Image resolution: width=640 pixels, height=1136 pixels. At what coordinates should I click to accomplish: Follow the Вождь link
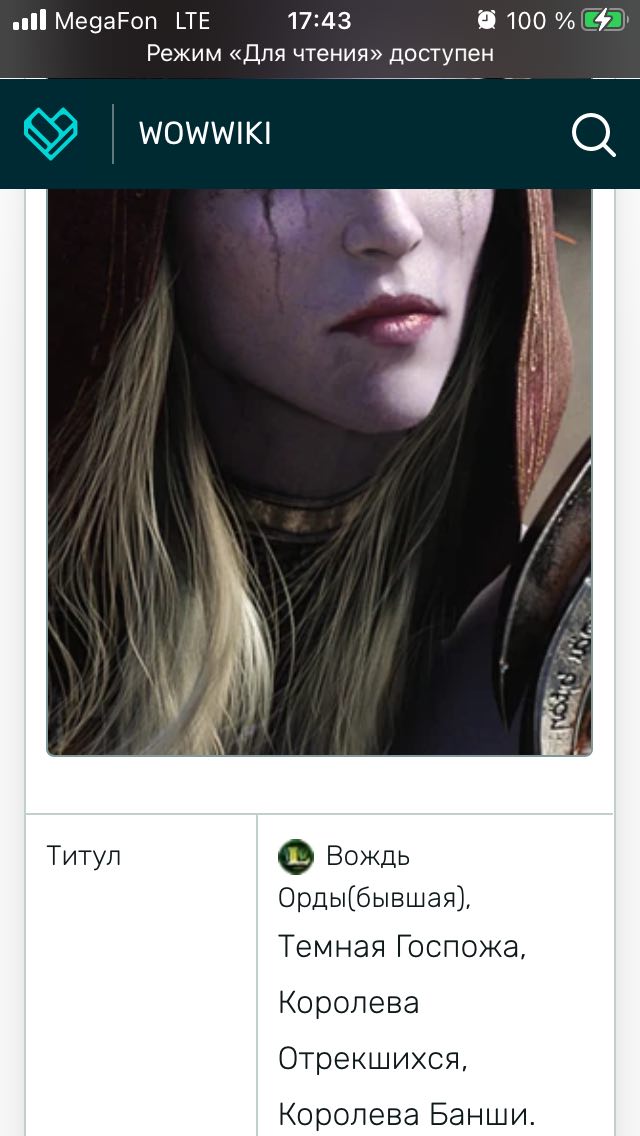pos(367,856)
